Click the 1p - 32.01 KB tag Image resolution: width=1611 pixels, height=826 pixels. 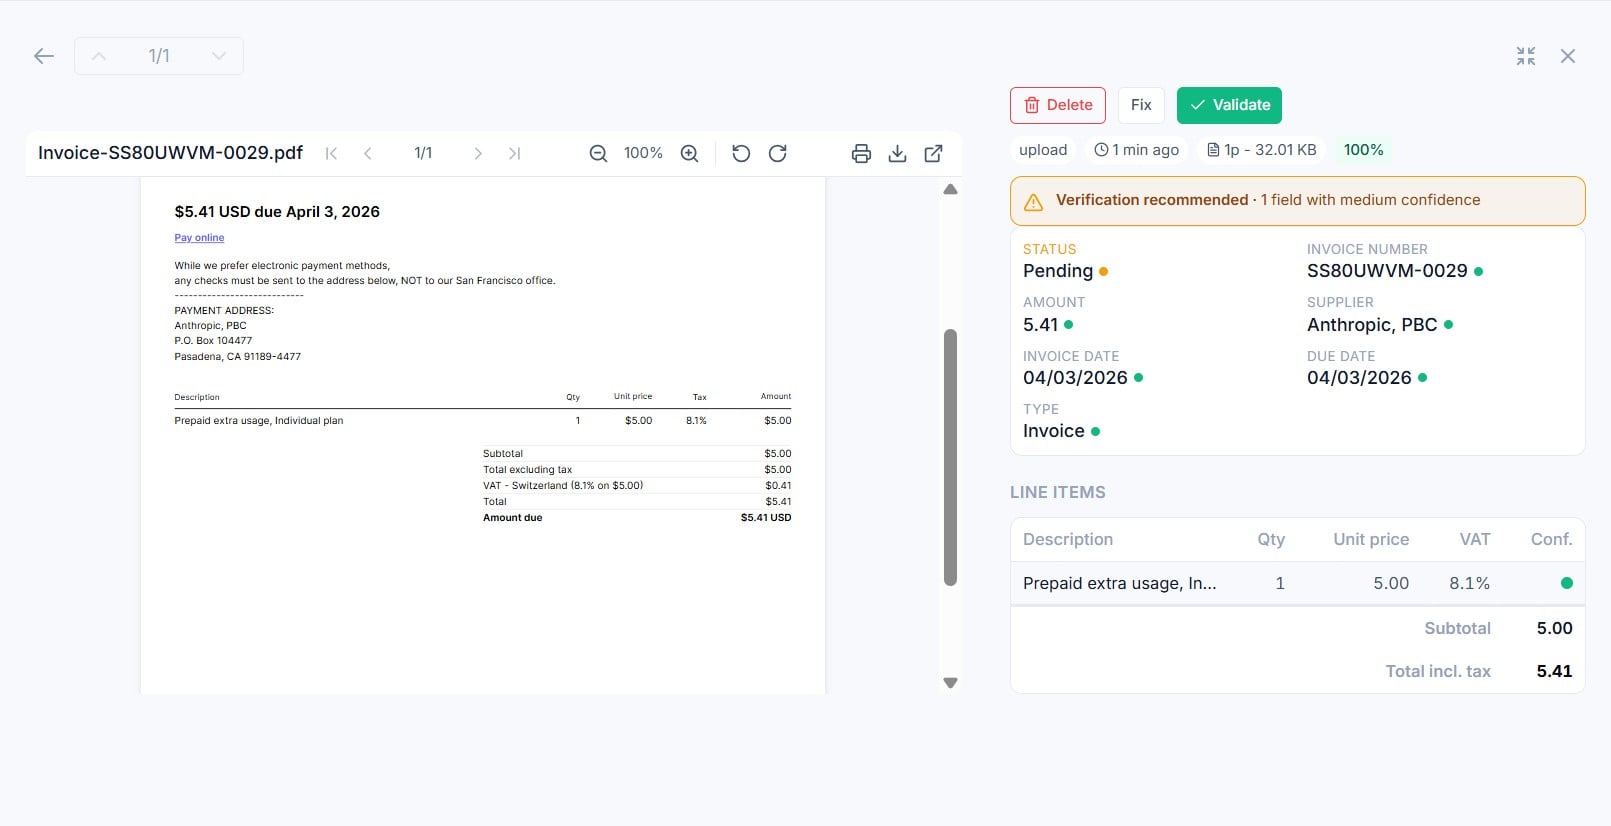pos(1261,150)
